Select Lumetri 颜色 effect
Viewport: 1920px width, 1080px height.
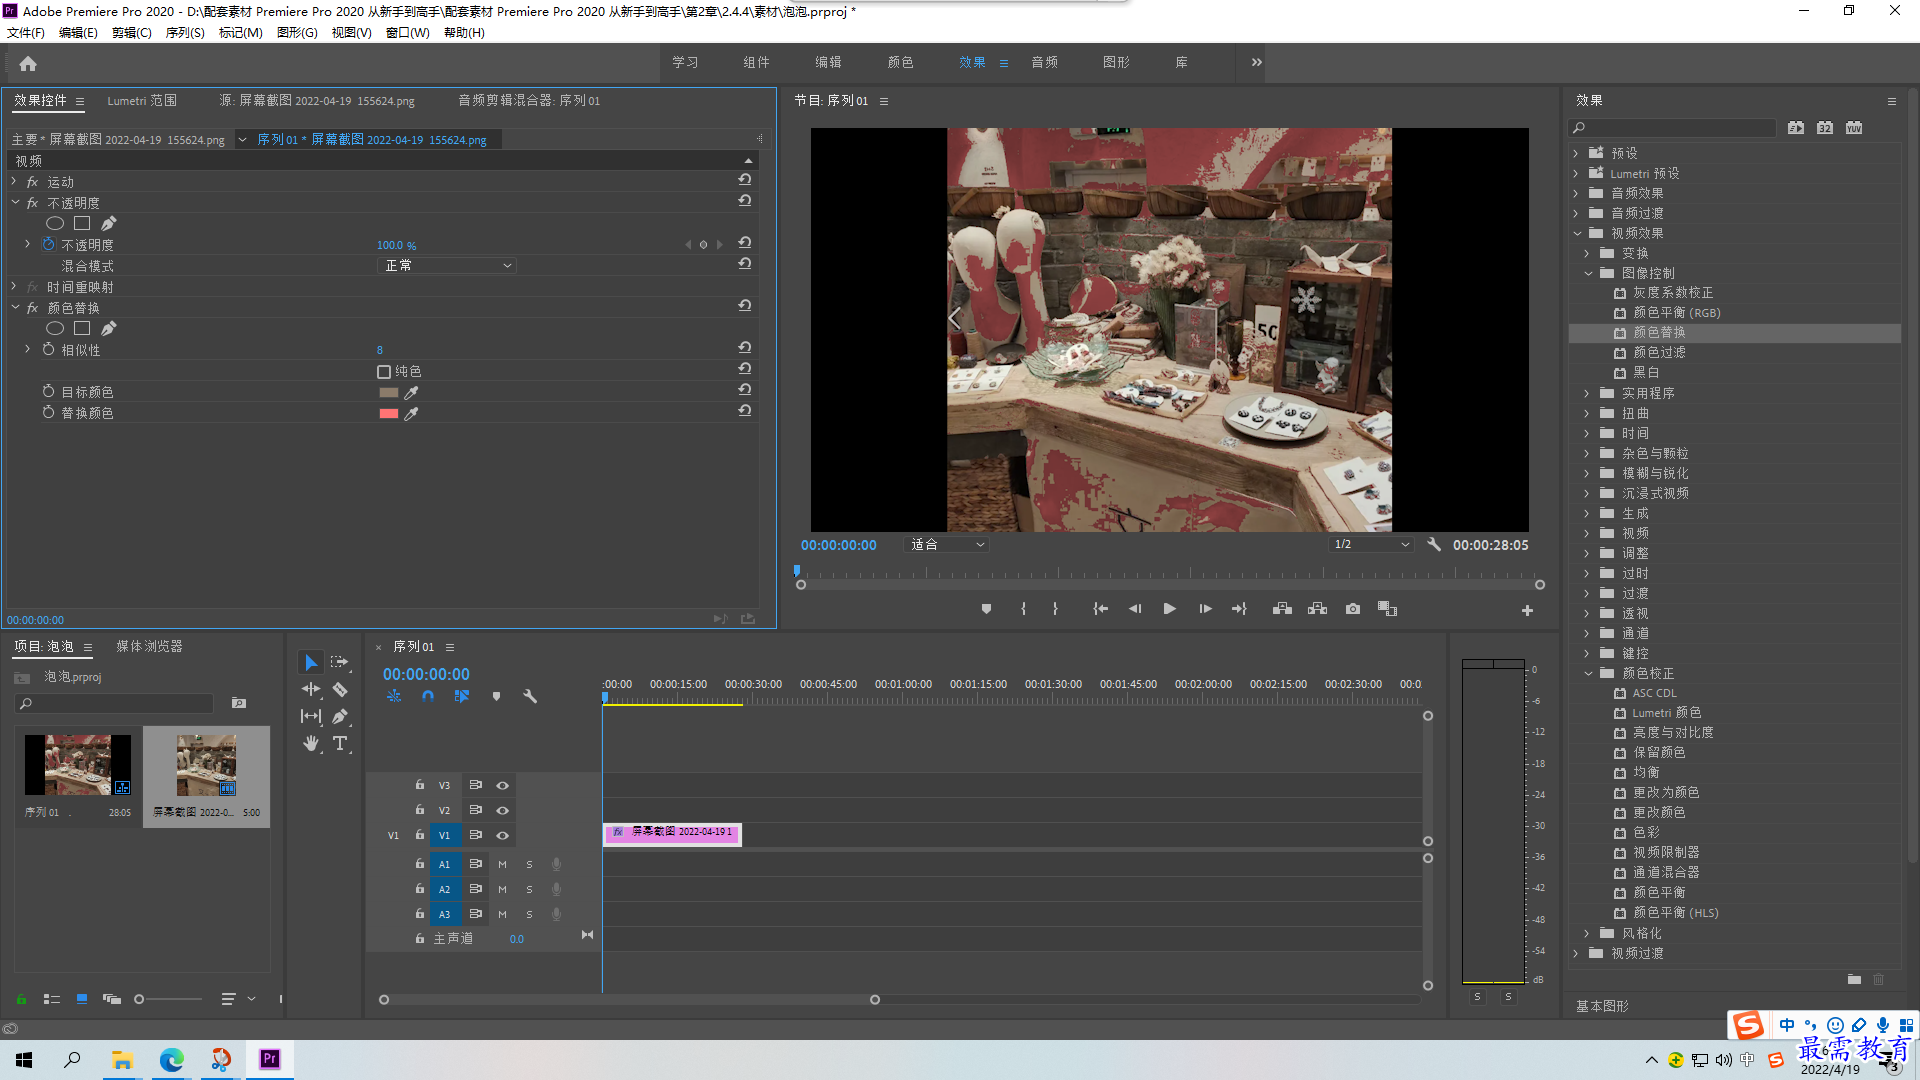click(1667, 713)
